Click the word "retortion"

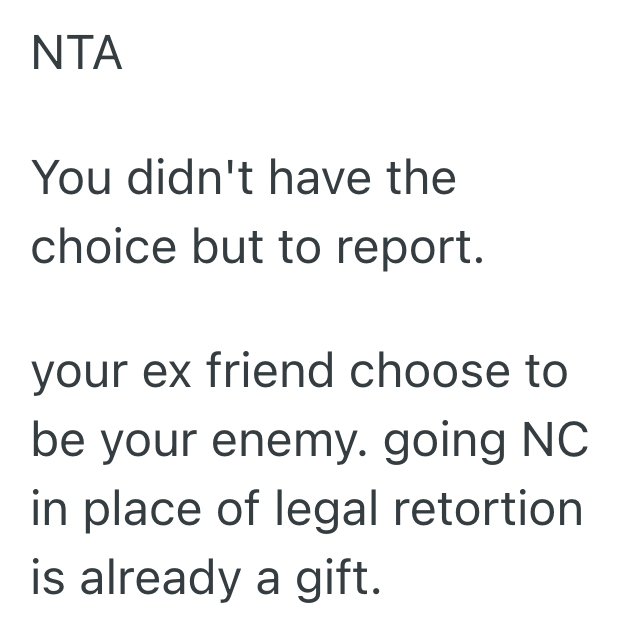(x=499, y=507)
